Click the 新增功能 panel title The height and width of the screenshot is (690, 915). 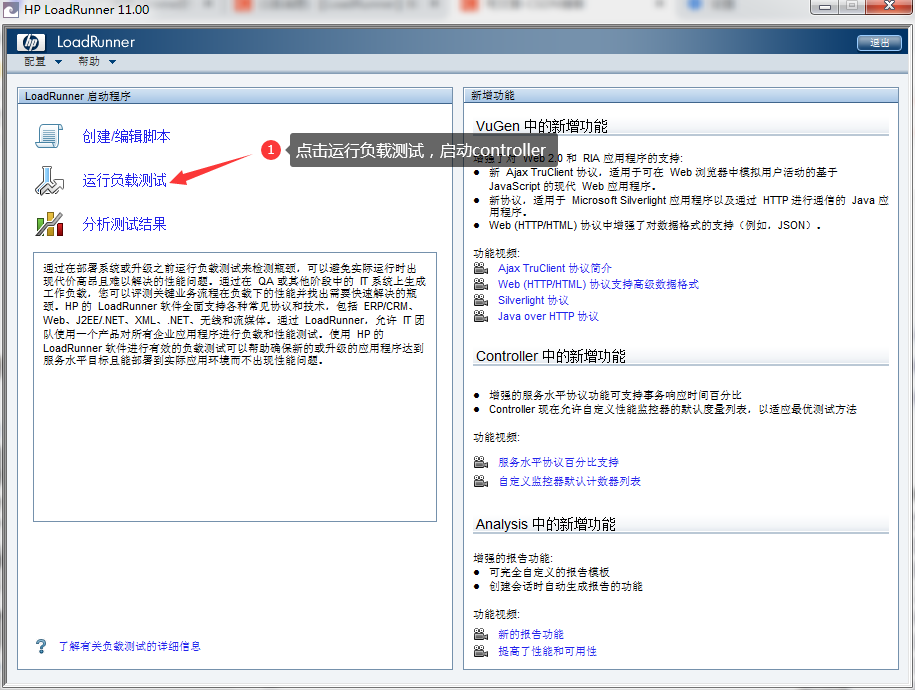click(493, 96)
